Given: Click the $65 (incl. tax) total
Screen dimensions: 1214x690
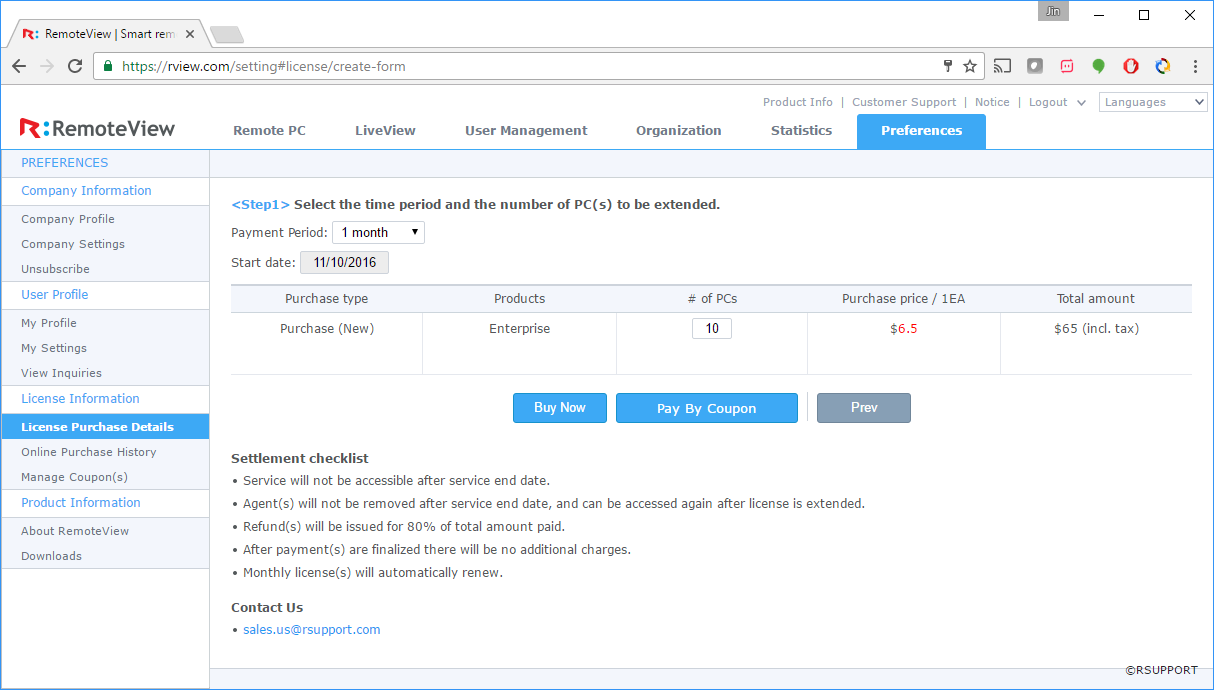Looking at the screenshot, I should (1096, 329).
